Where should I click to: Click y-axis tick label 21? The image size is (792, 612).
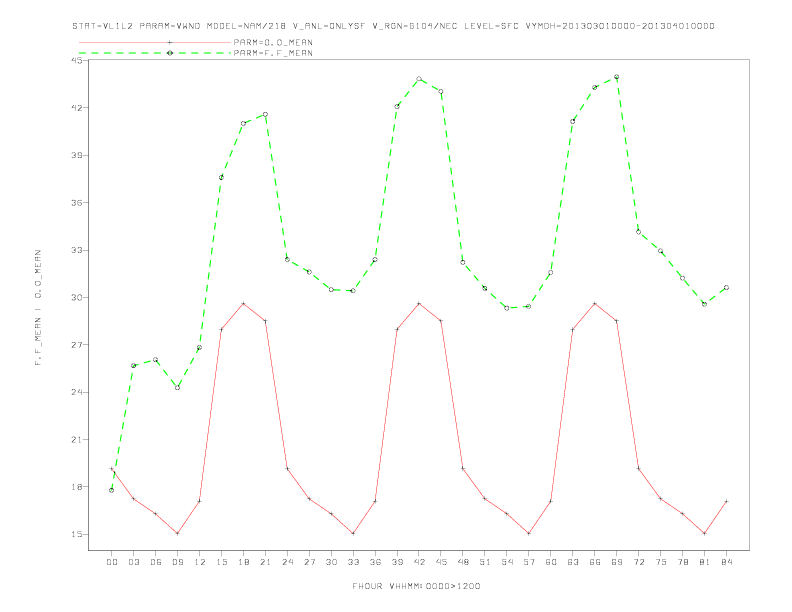pos(77,439)
